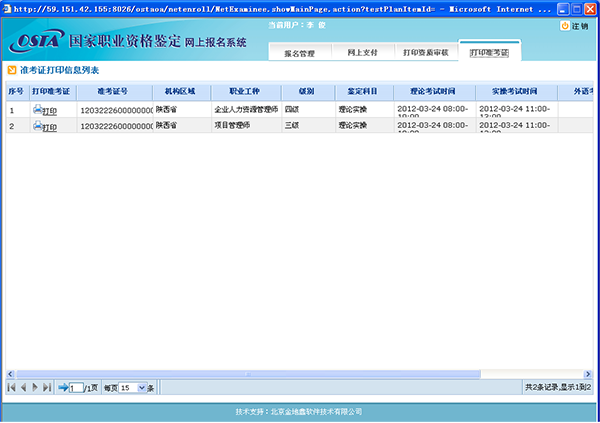
Task: Maximize the Internet Explorer window
Action: [x=577, y=8]
